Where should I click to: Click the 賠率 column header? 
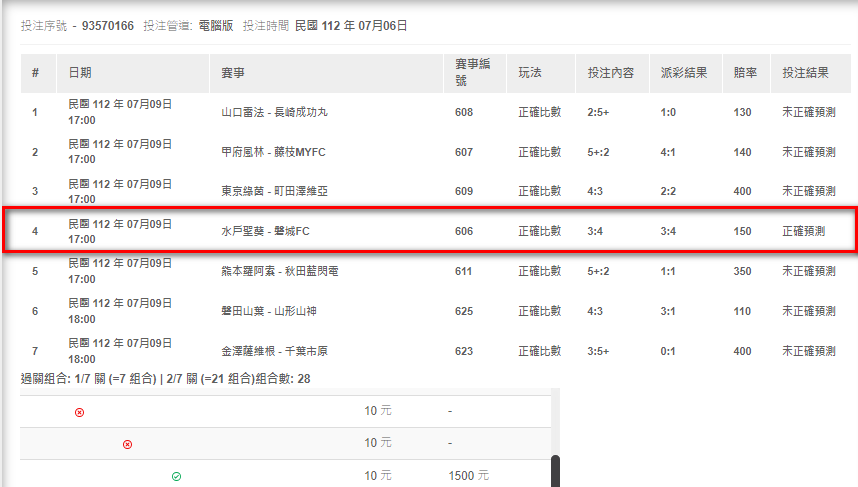745,73
